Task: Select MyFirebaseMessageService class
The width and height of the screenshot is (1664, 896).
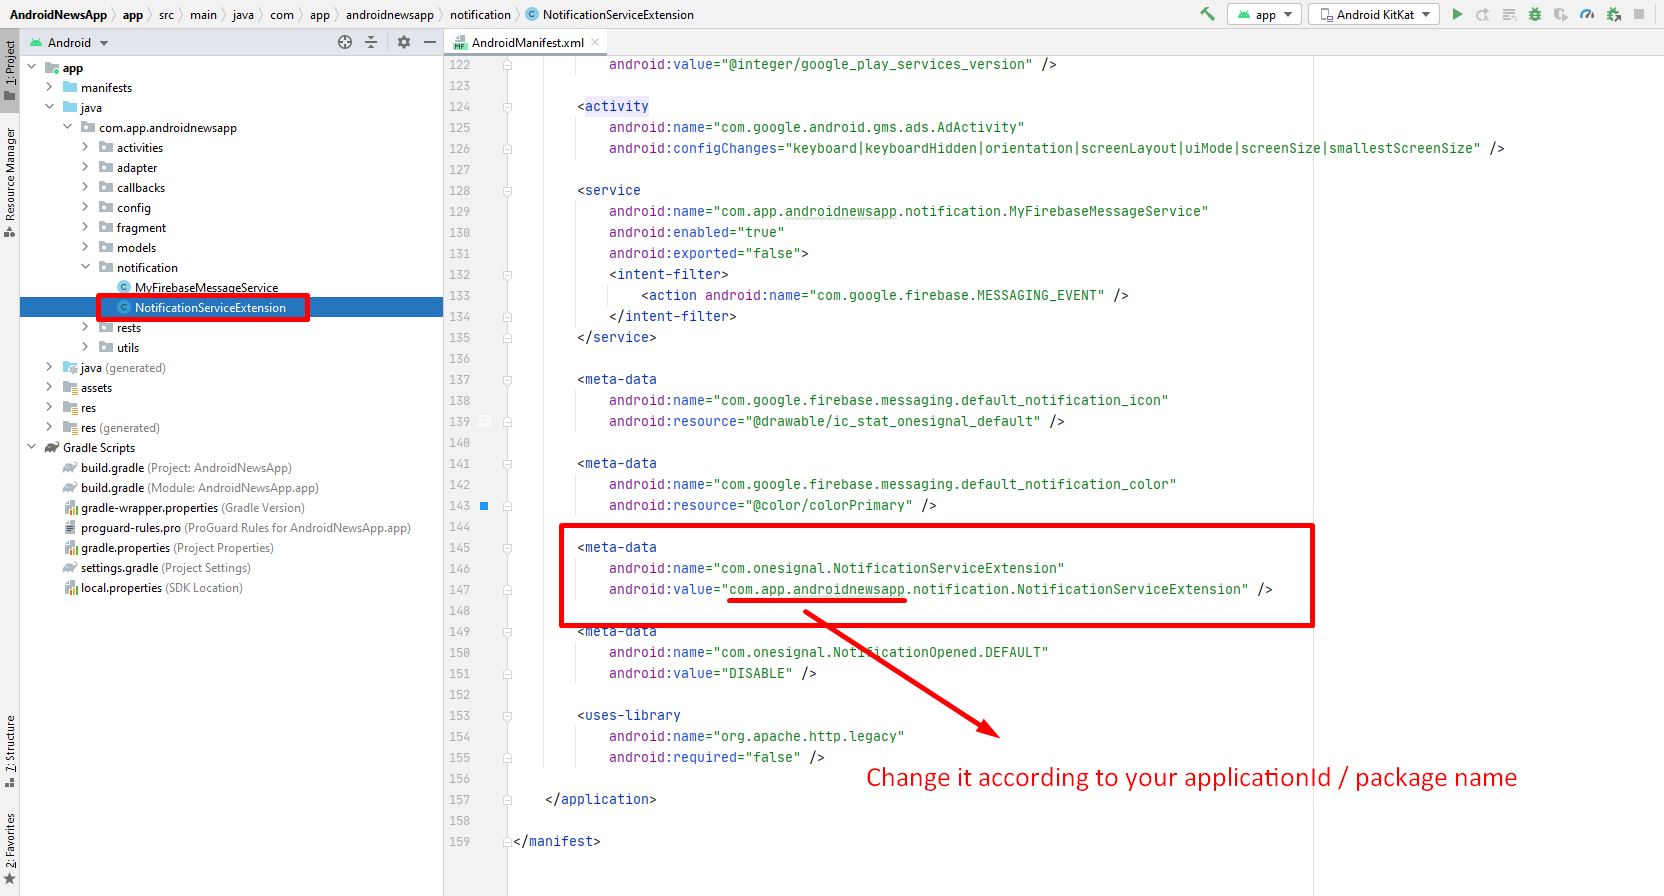Action: click(x=206, y=288)
